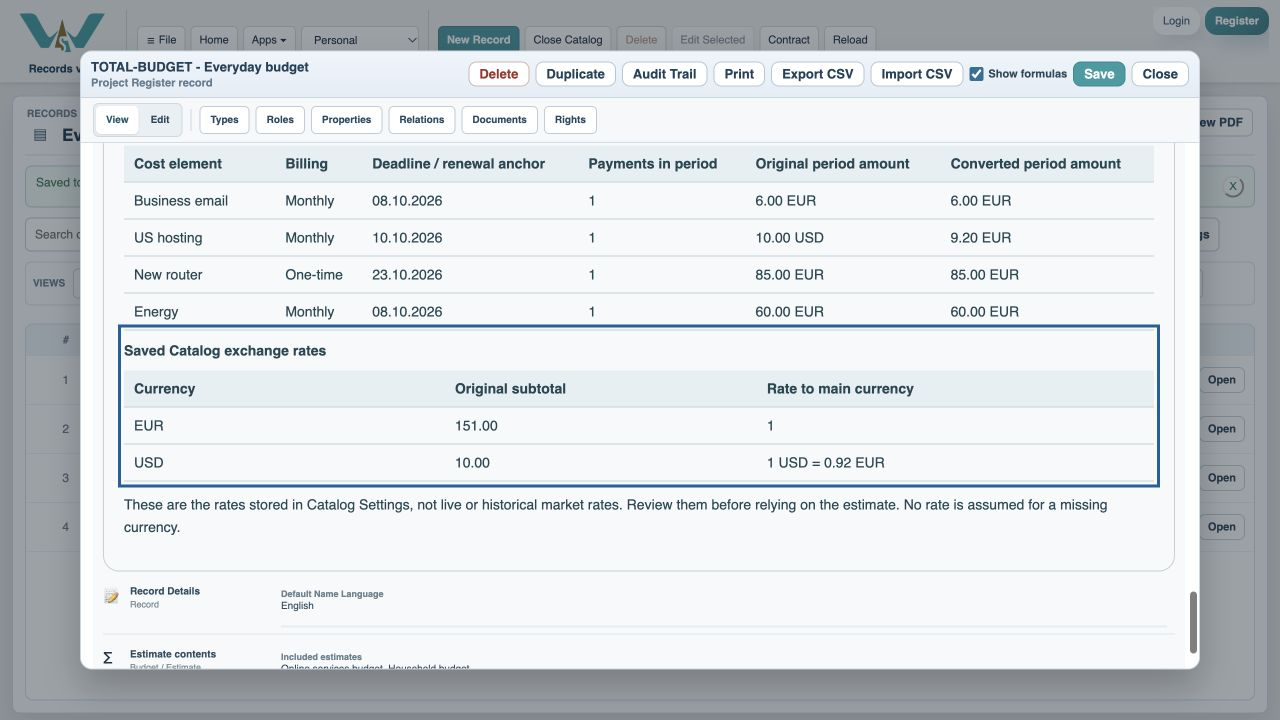The width and height of the screenshot is (1280, 720).
Task: Duplicate this record
Action: 576,74
